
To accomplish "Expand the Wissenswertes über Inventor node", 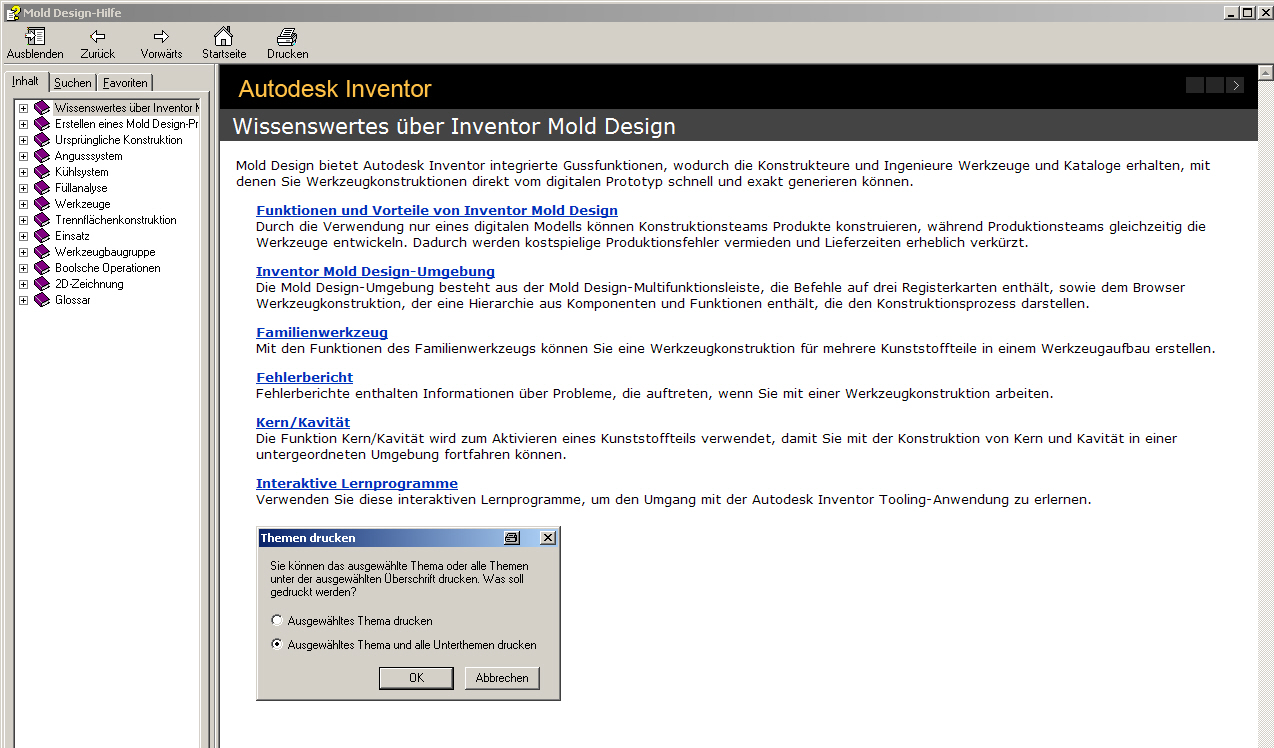I will pyautogui.click(x=23, y=108).
